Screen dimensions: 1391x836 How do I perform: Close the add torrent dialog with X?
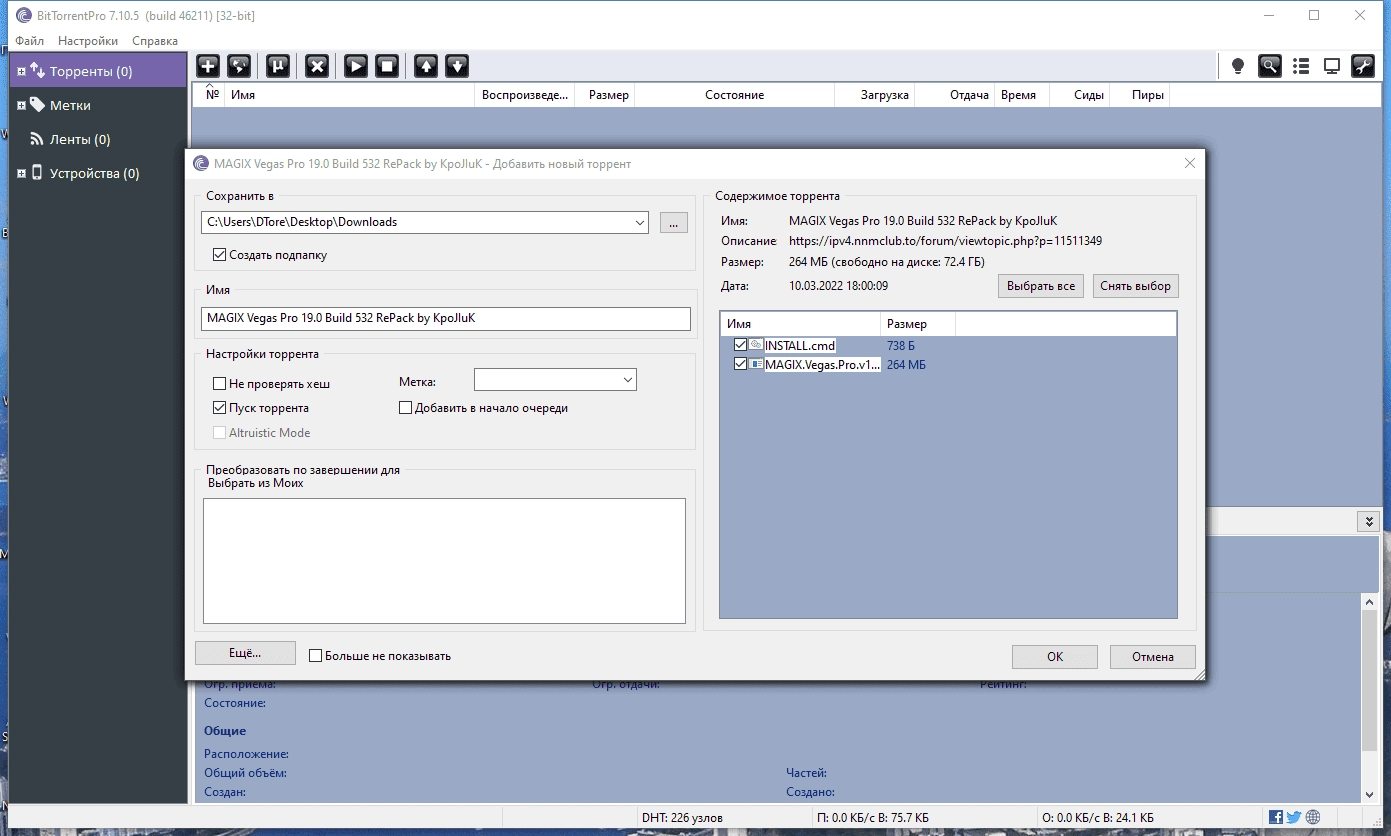(1189, 163)
